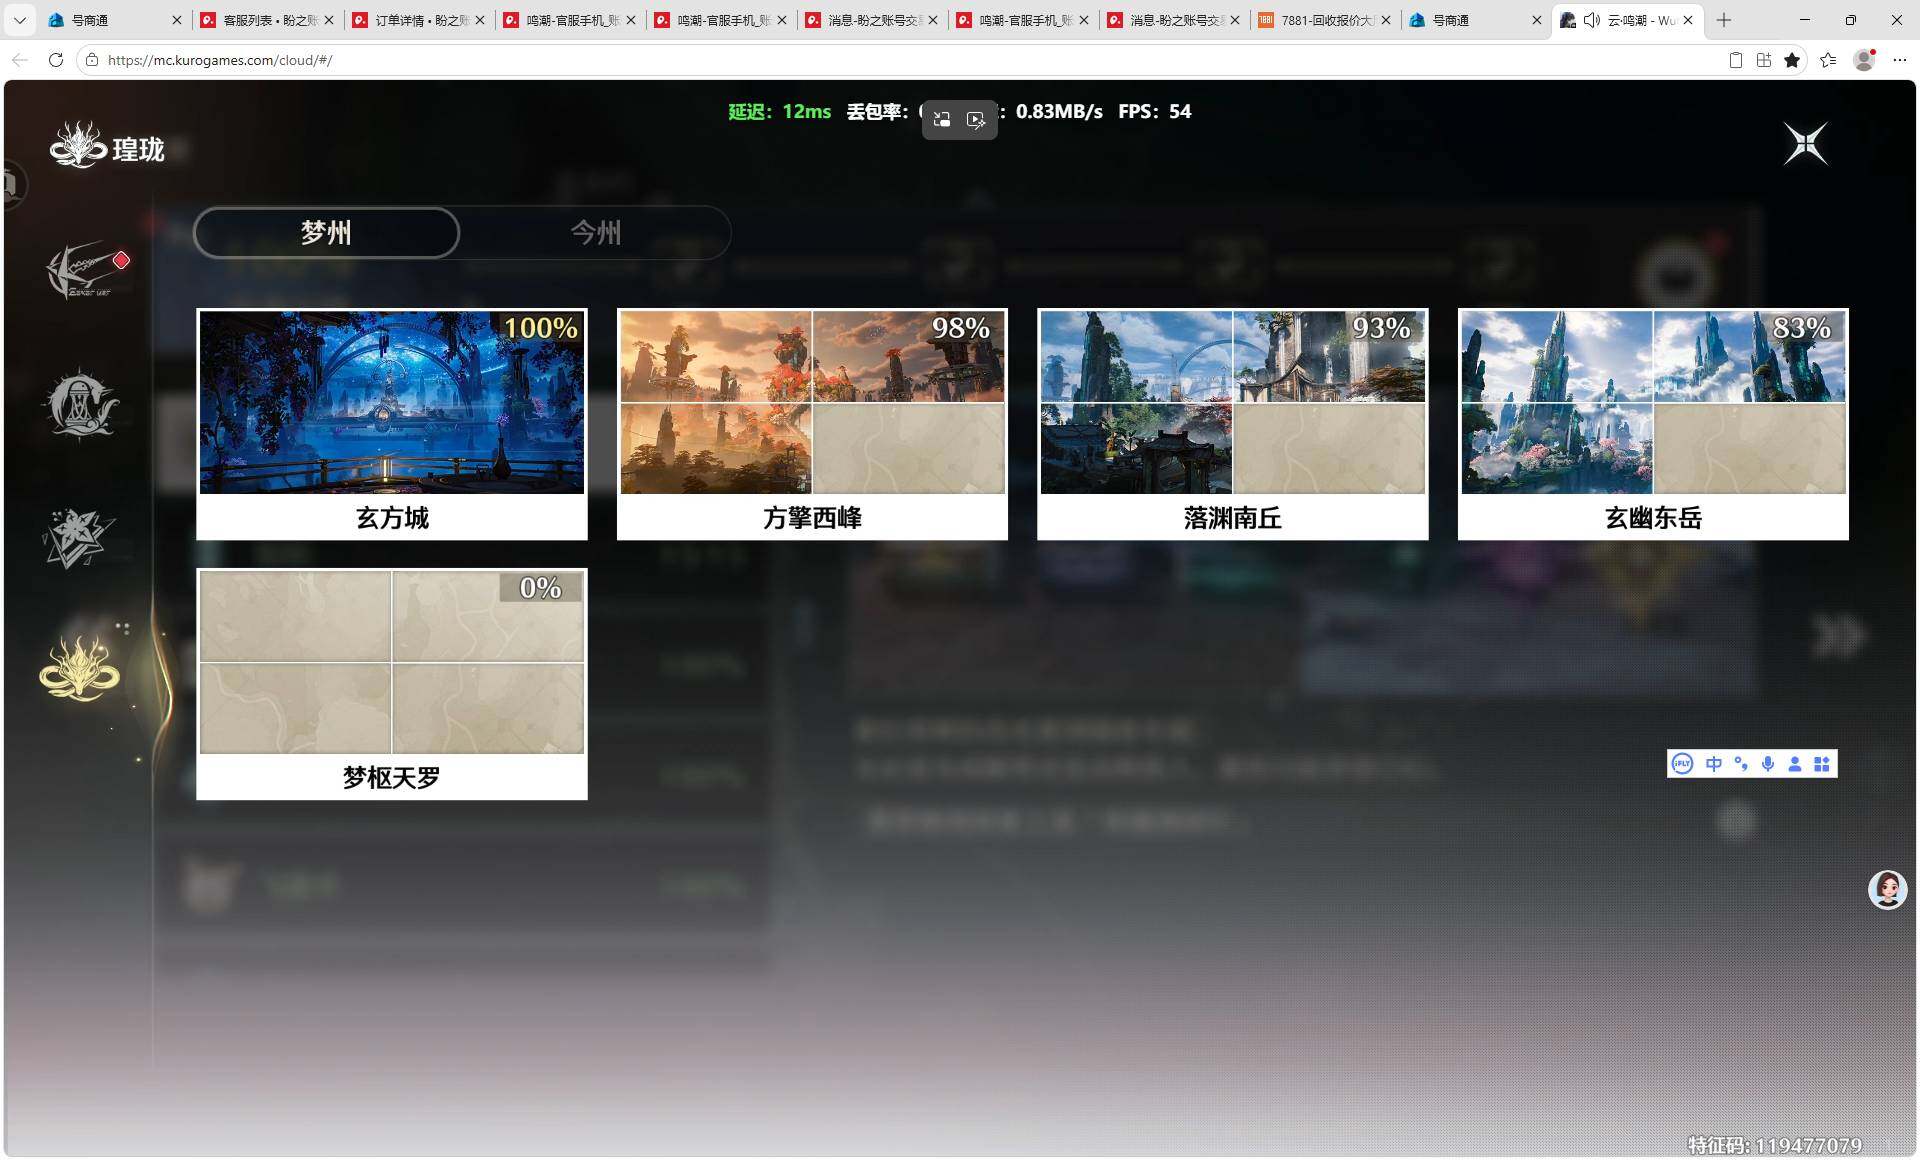Screen dimensions: 1920x1160
Task: Open the browser profile avatar
Action: coord(1864,60)
